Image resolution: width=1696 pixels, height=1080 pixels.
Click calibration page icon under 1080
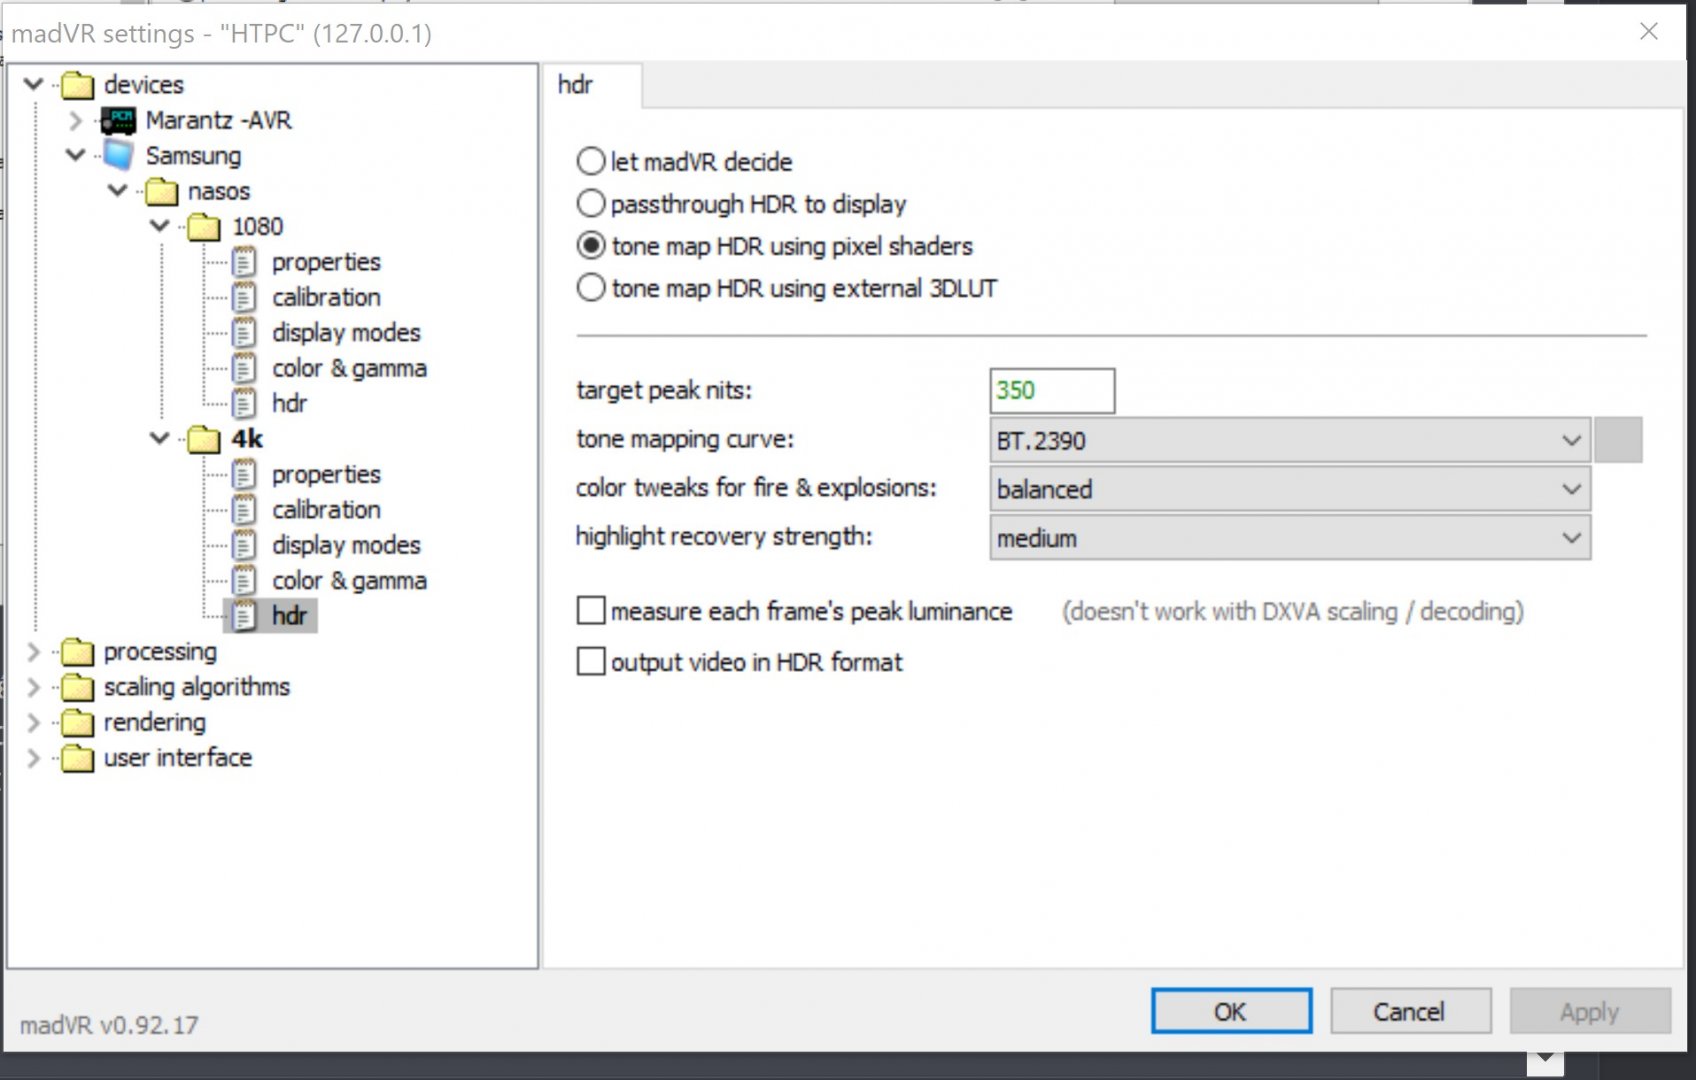click(244, 298)
